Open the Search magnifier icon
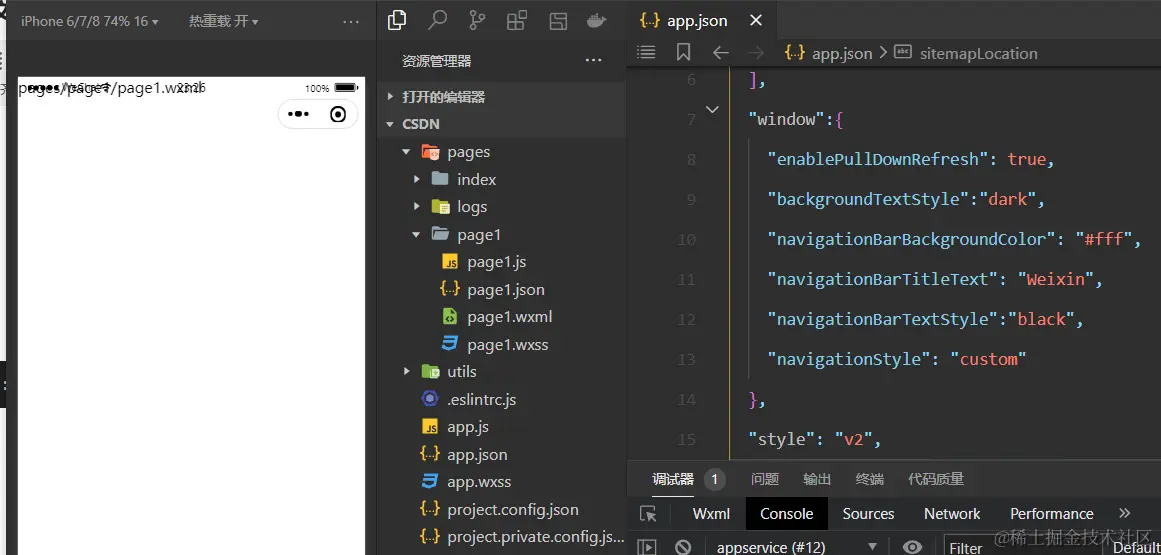 point(438,21)
